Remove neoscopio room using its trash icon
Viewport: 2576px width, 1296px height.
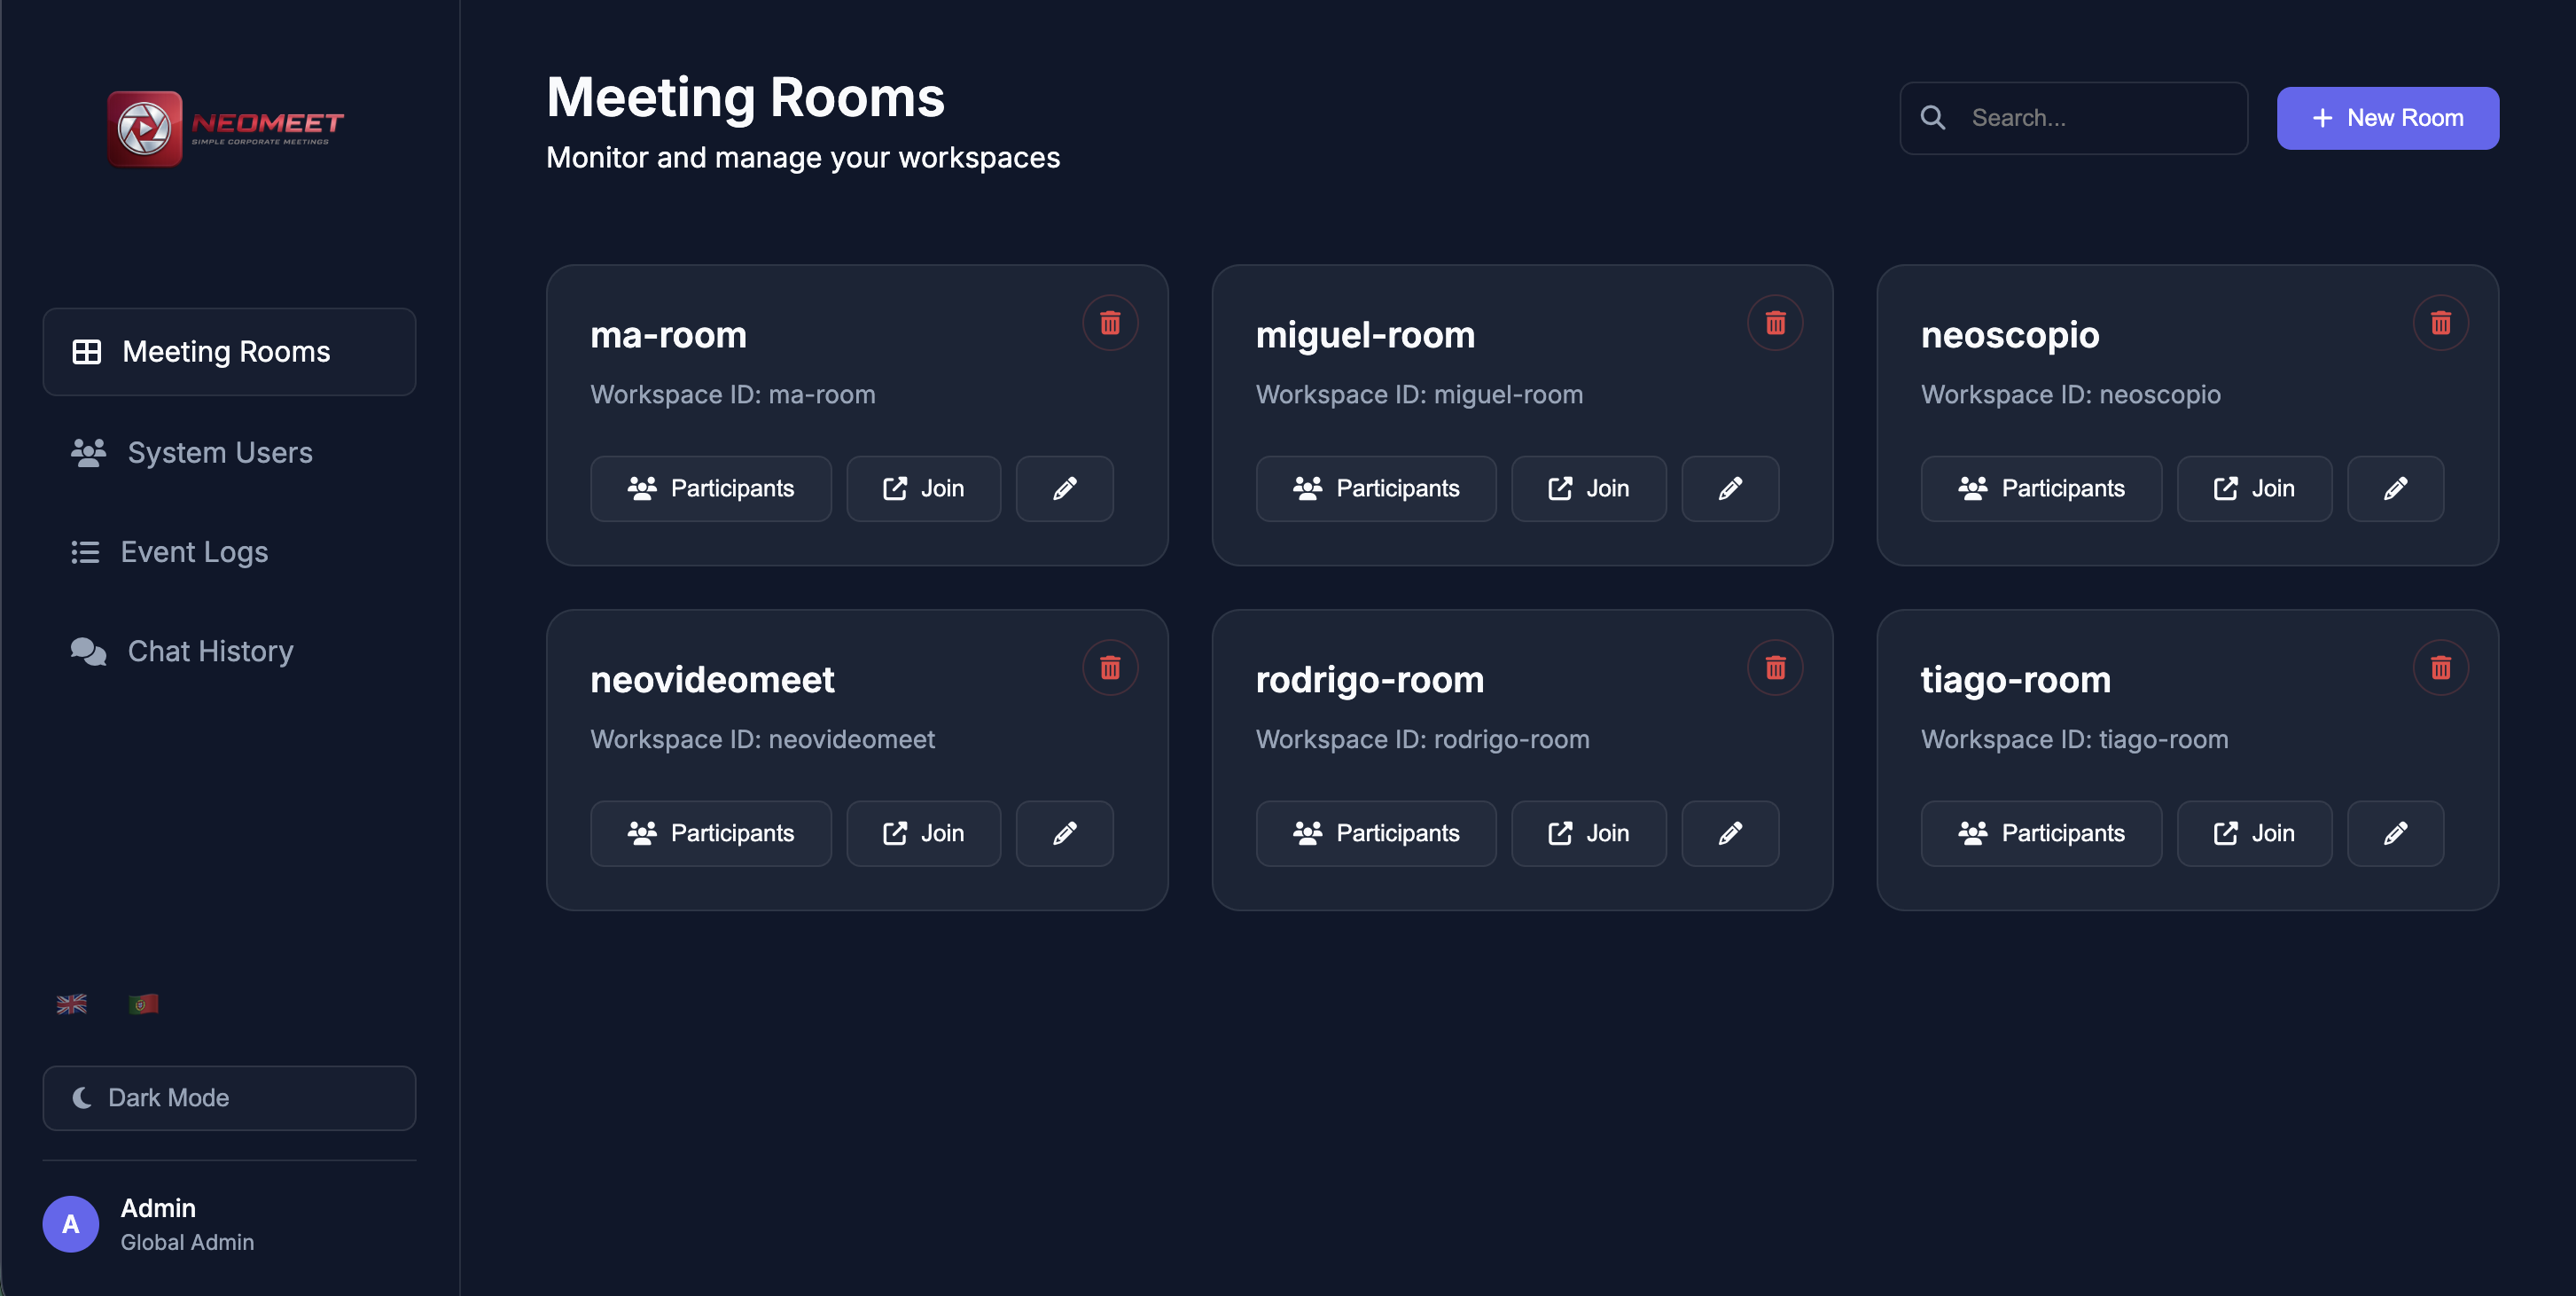(2441, 323)
